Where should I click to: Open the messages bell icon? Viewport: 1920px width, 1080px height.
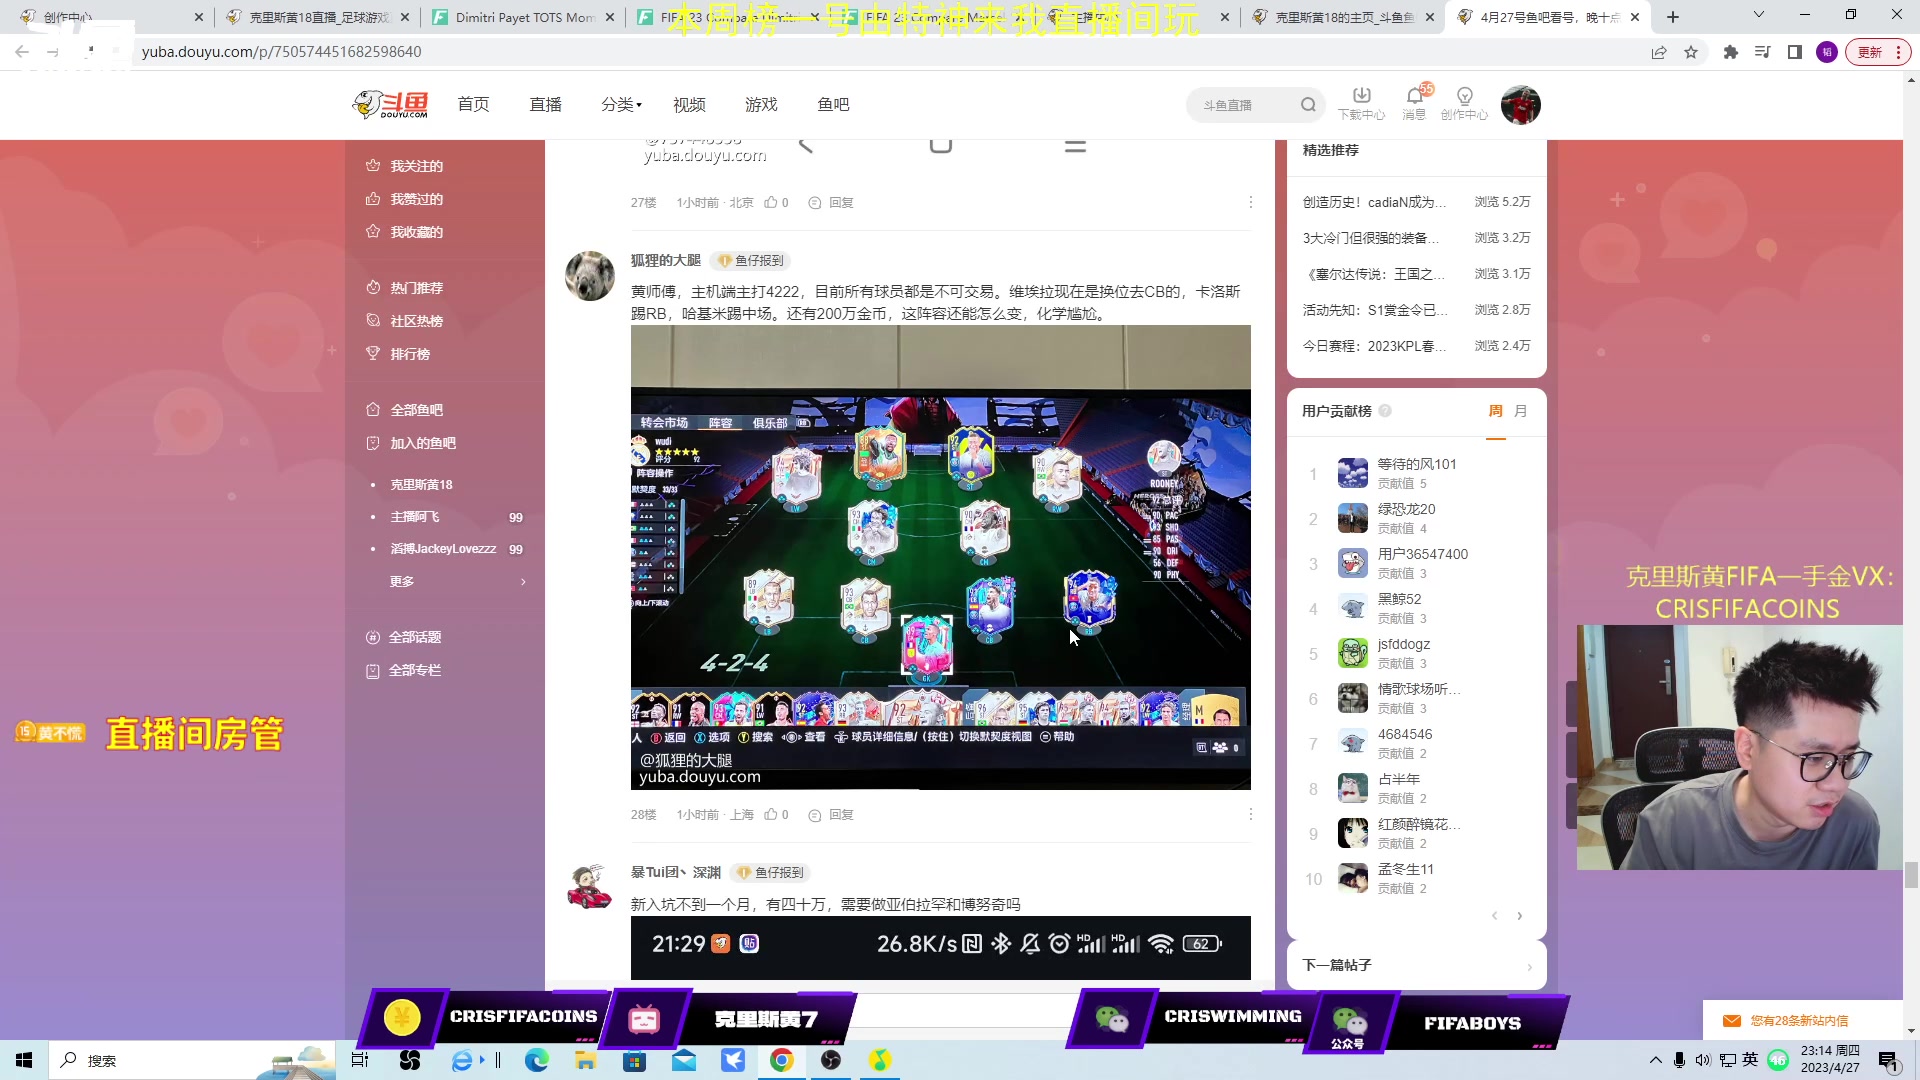click(x=1414, y=96)
